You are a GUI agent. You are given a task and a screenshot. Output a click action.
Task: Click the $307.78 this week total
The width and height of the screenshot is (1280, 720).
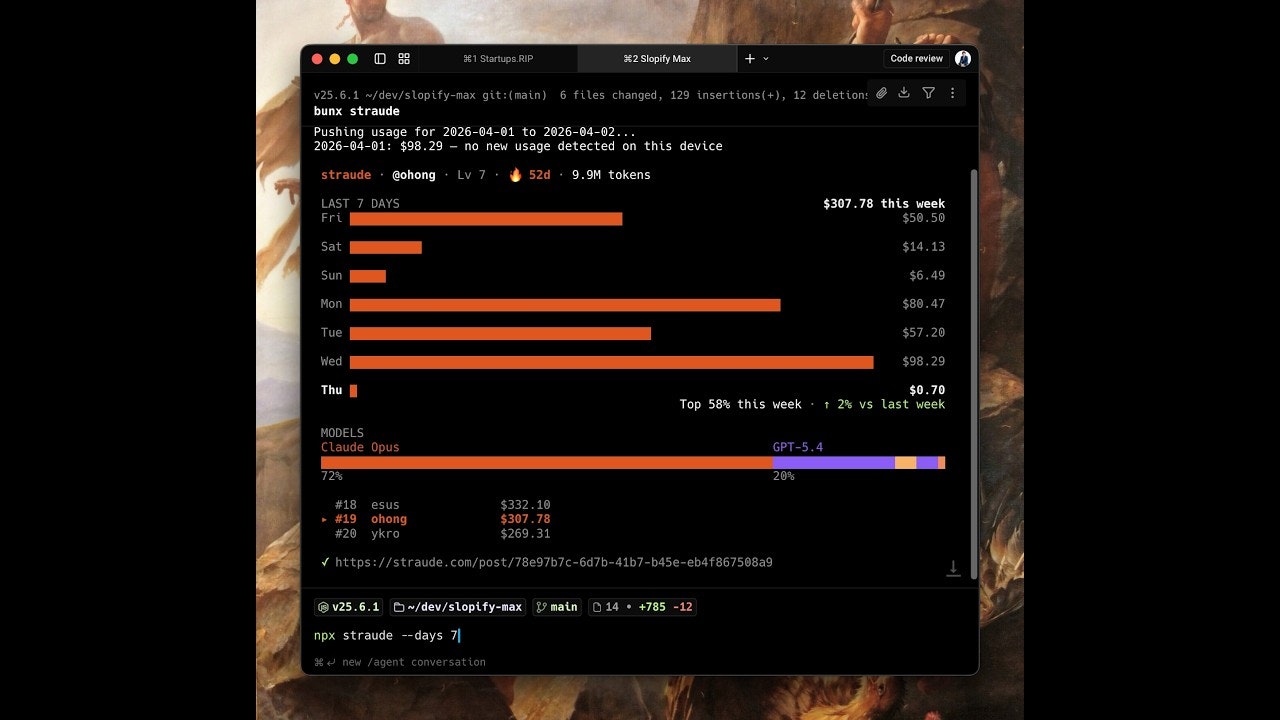tap(884, 204)
